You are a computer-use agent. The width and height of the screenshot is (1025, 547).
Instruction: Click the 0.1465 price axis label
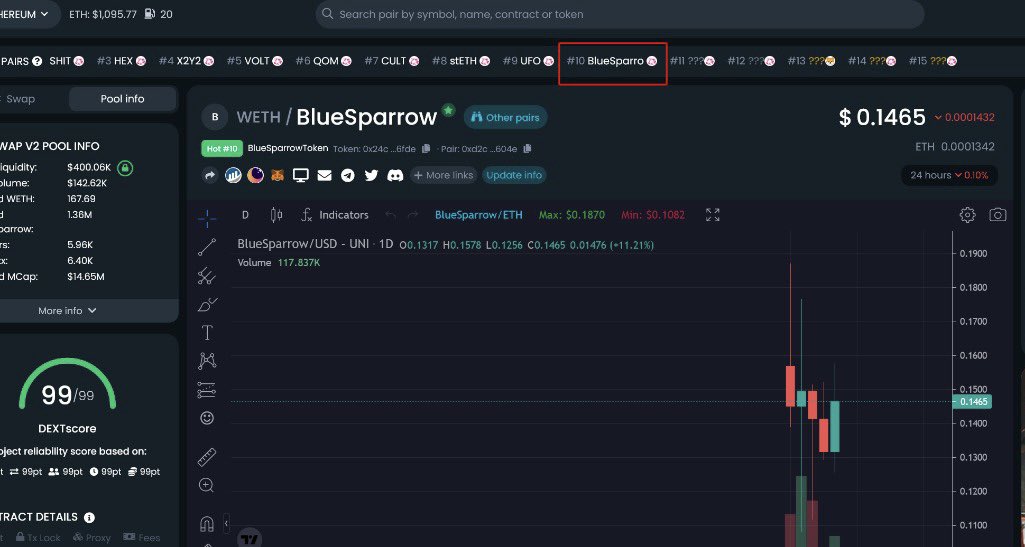(x=972, y=401)
